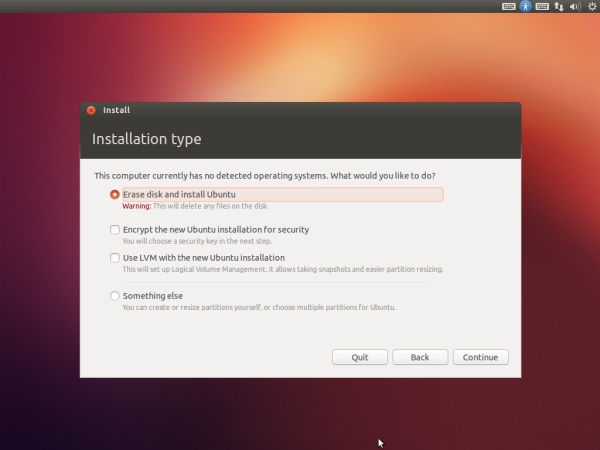Open the system gear menu
Image resolution: width=600 pixels, height=450 pixels.
(590, 6)
